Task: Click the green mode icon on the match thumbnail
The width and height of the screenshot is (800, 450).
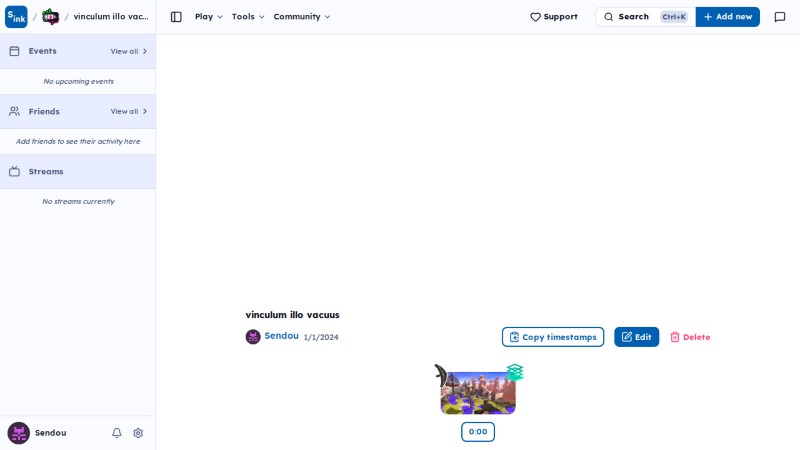Action: point(515,372)
